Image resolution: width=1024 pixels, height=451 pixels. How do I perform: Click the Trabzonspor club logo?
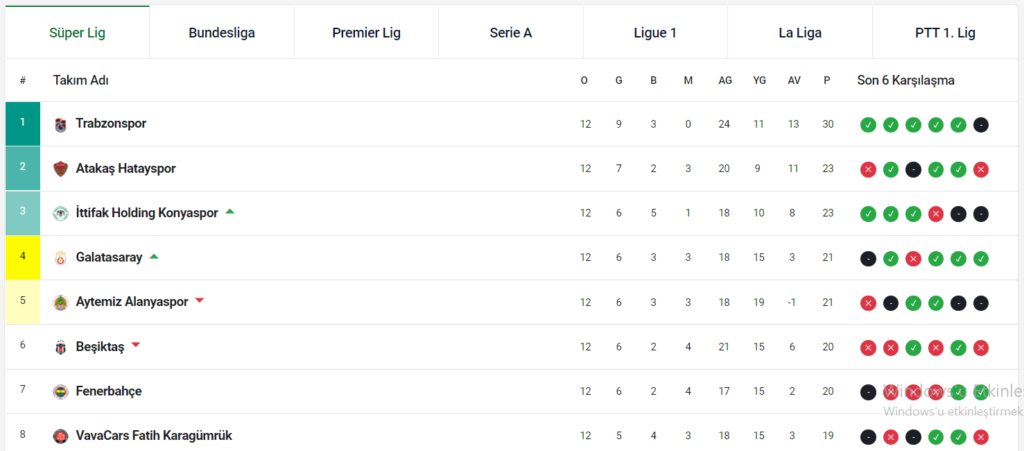tap(61, 124)
